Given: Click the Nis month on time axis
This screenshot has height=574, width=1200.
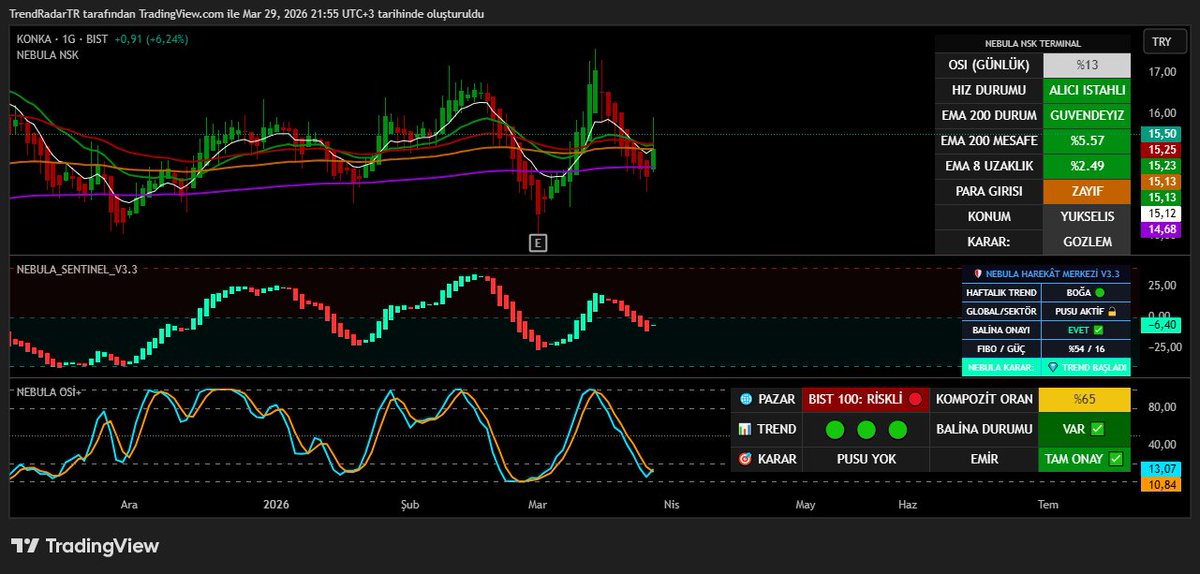Looking at the screenshot, I should point(671,505).
